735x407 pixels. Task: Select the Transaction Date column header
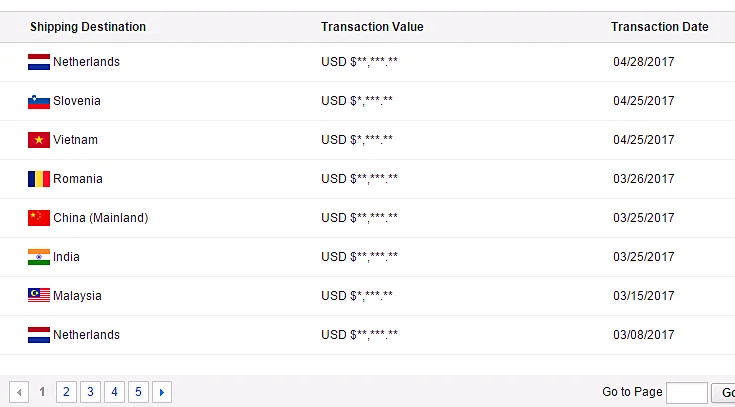point(660,27)
